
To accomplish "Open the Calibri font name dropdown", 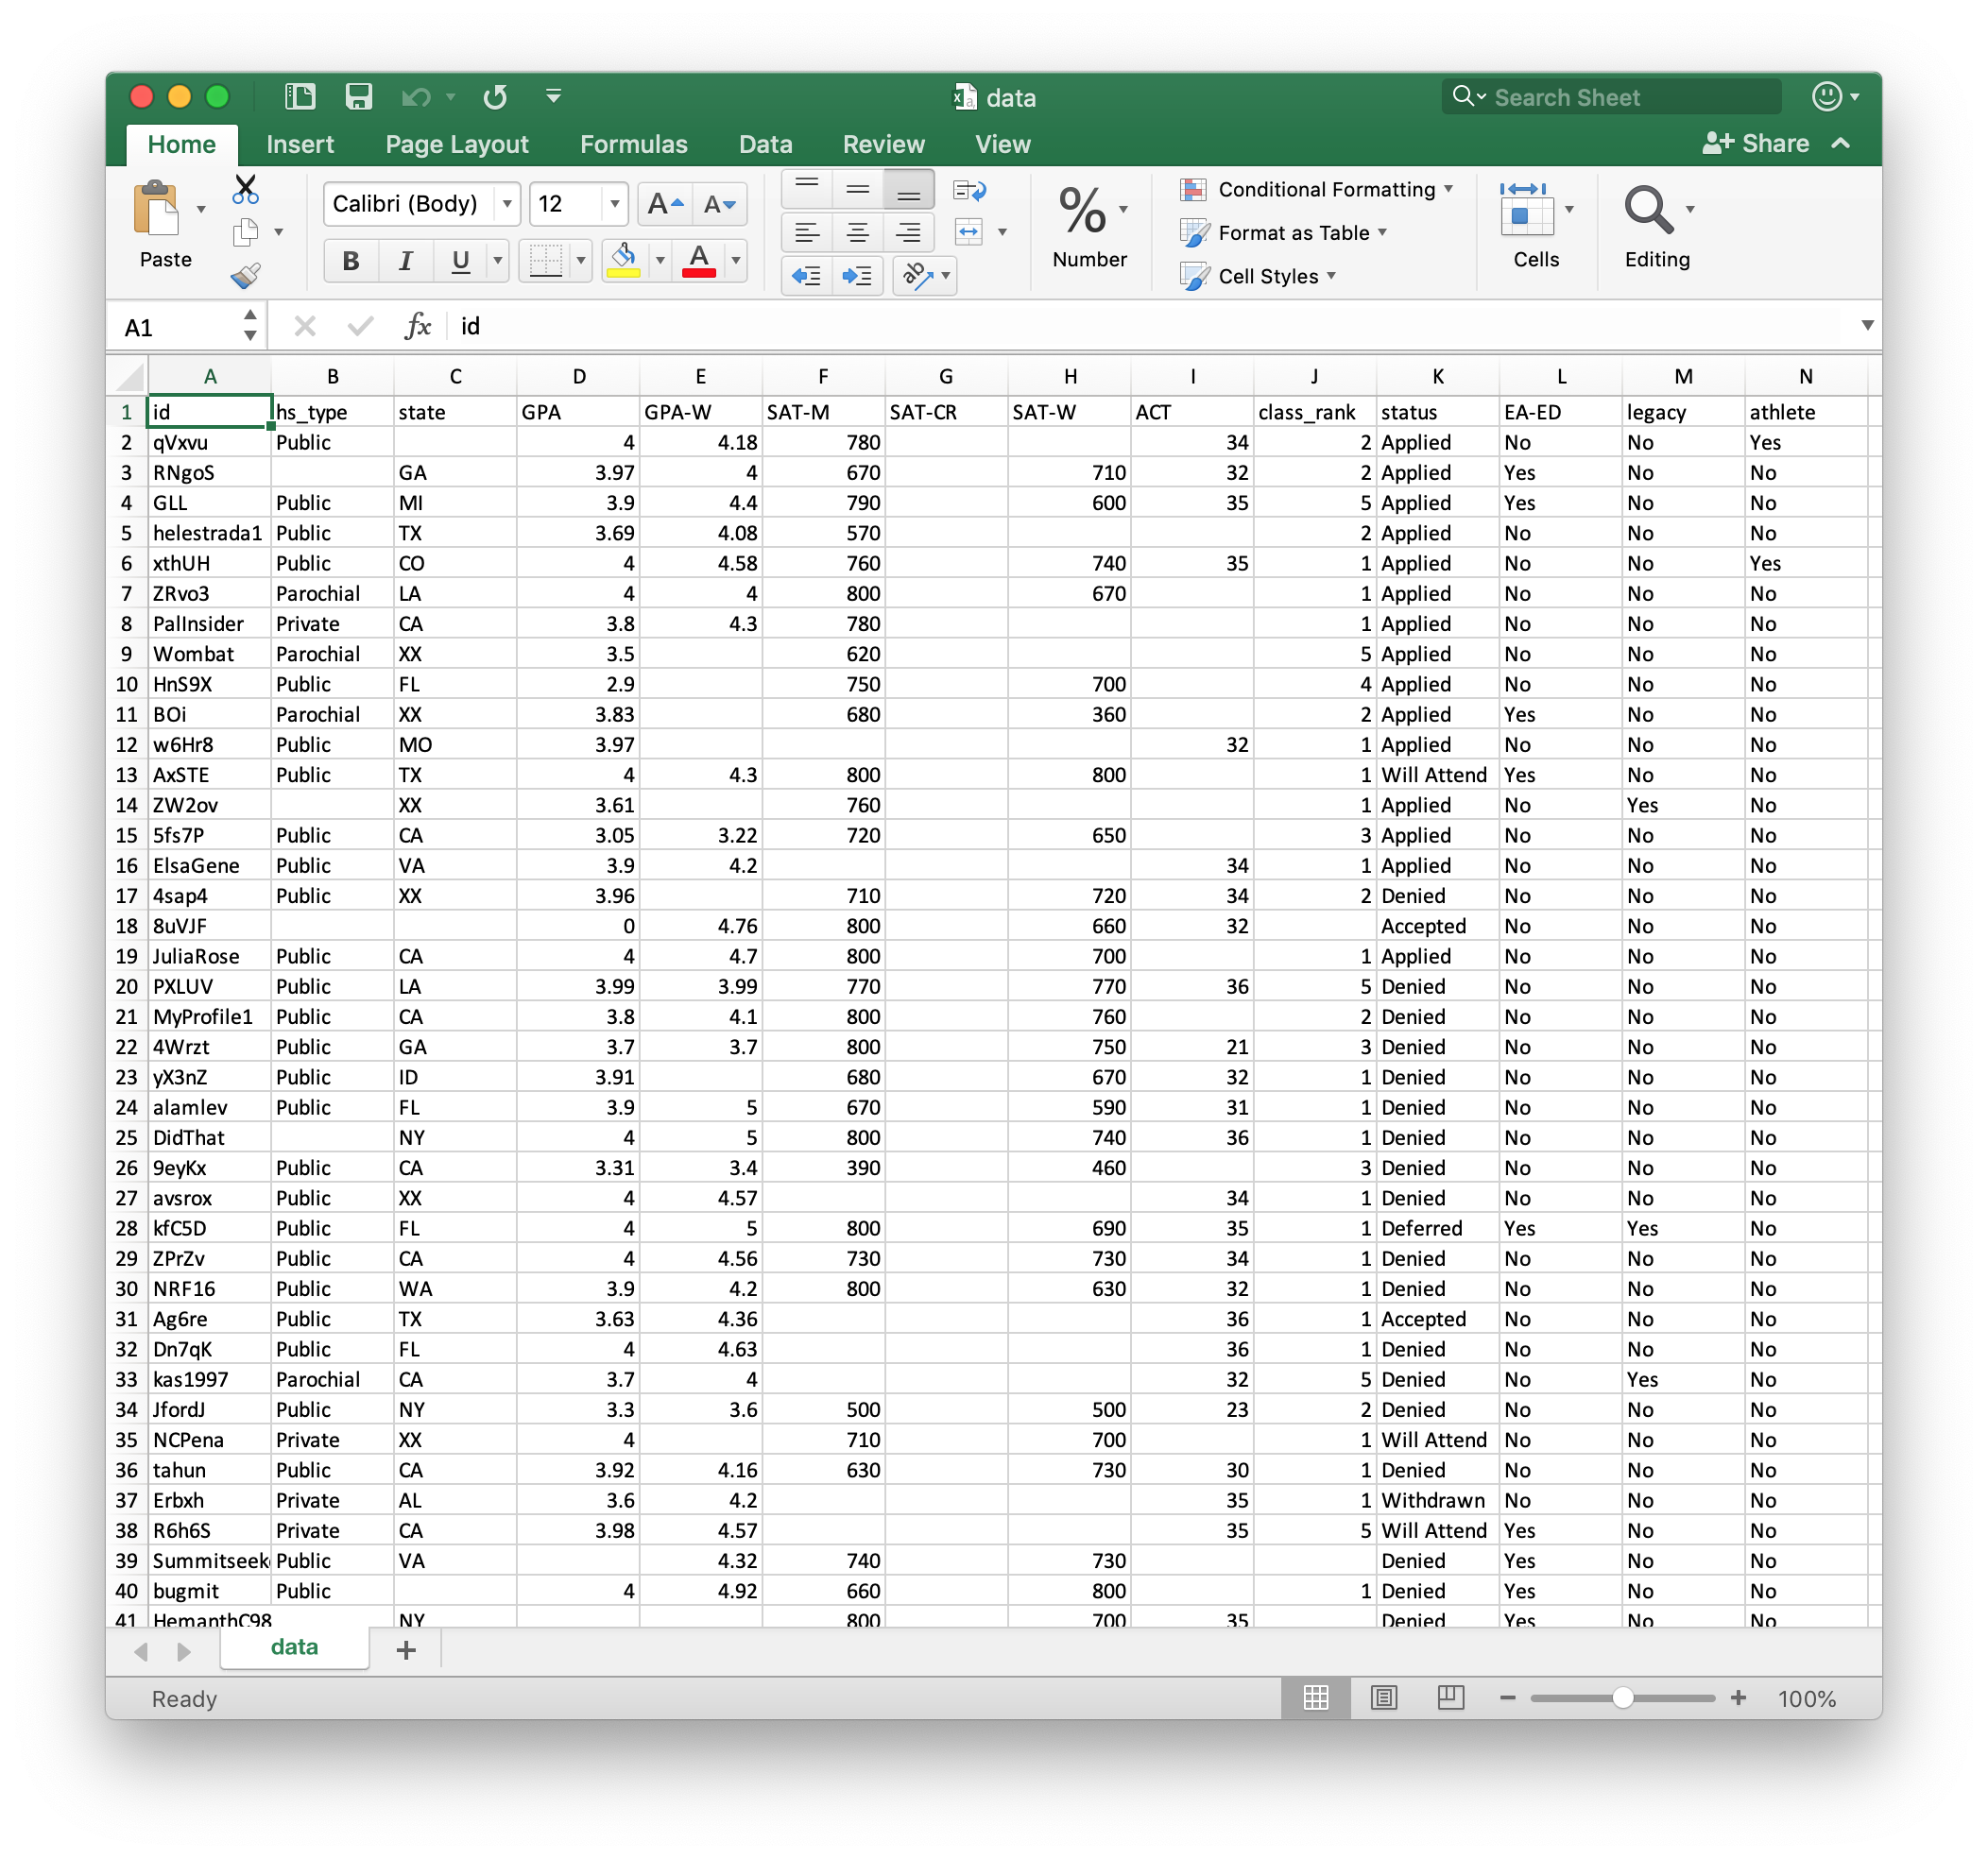I will (x=507, y=204).
